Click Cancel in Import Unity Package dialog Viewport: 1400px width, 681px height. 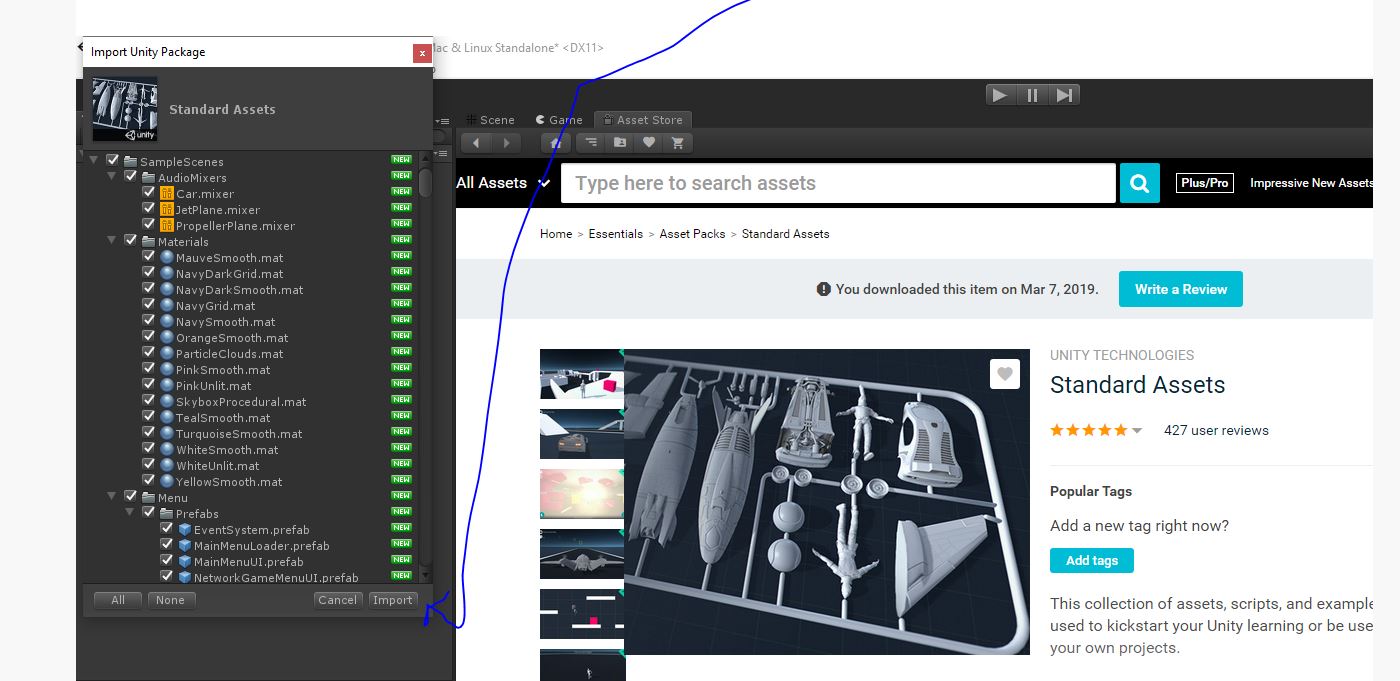point(337,600)
